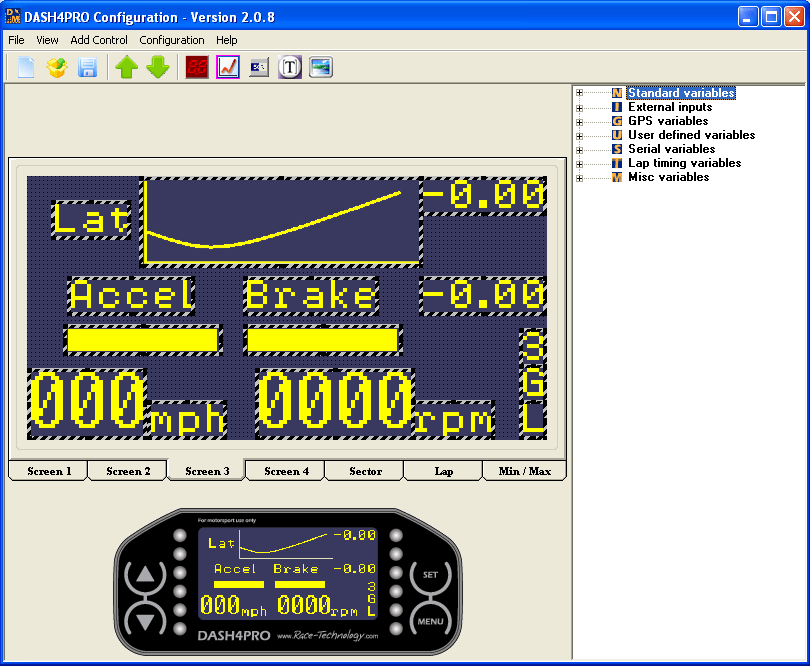Create a new configuration file

[x=24, y=67]
